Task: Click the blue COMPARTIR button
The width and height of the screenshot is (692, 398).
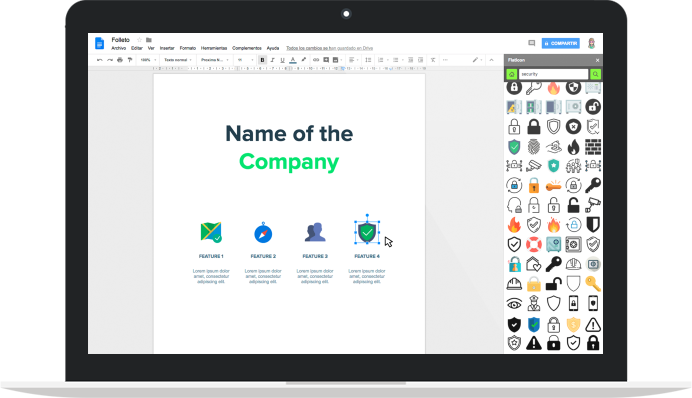Action: click(x=560, y=43)
